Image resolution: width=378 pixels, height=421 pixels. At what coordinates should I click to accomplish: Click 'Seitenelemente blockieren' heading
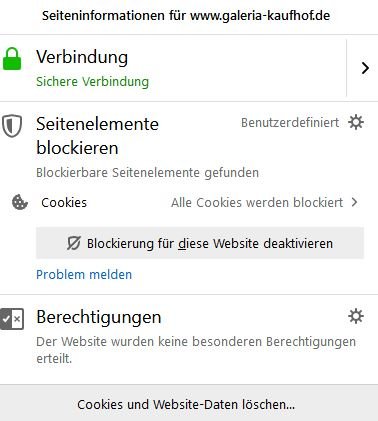pyautogui.click(x=97, y=136)
